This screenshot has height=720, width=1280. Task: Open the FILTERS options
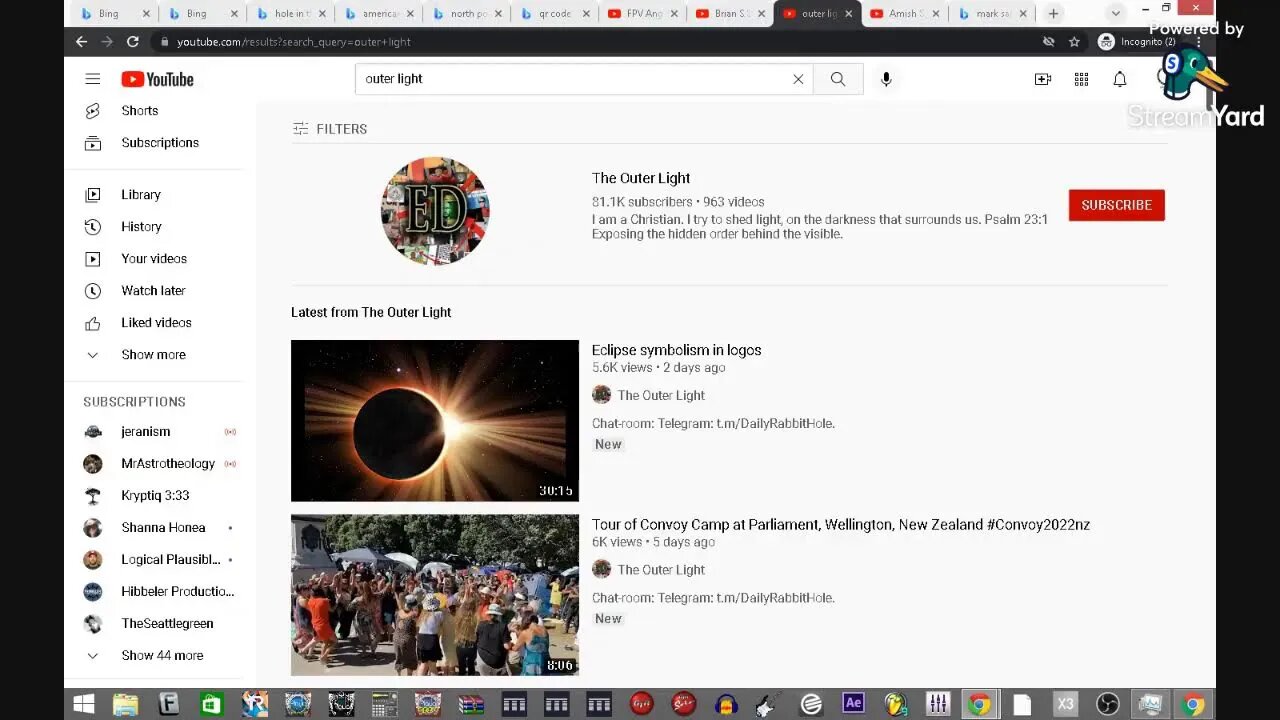(330, 129)
